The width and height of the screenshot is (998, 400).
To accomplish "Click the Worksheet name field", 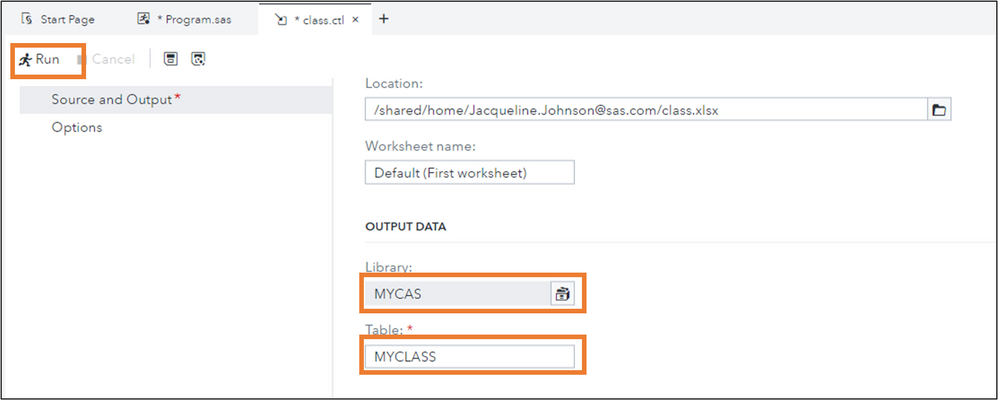I will click(469, 173).
